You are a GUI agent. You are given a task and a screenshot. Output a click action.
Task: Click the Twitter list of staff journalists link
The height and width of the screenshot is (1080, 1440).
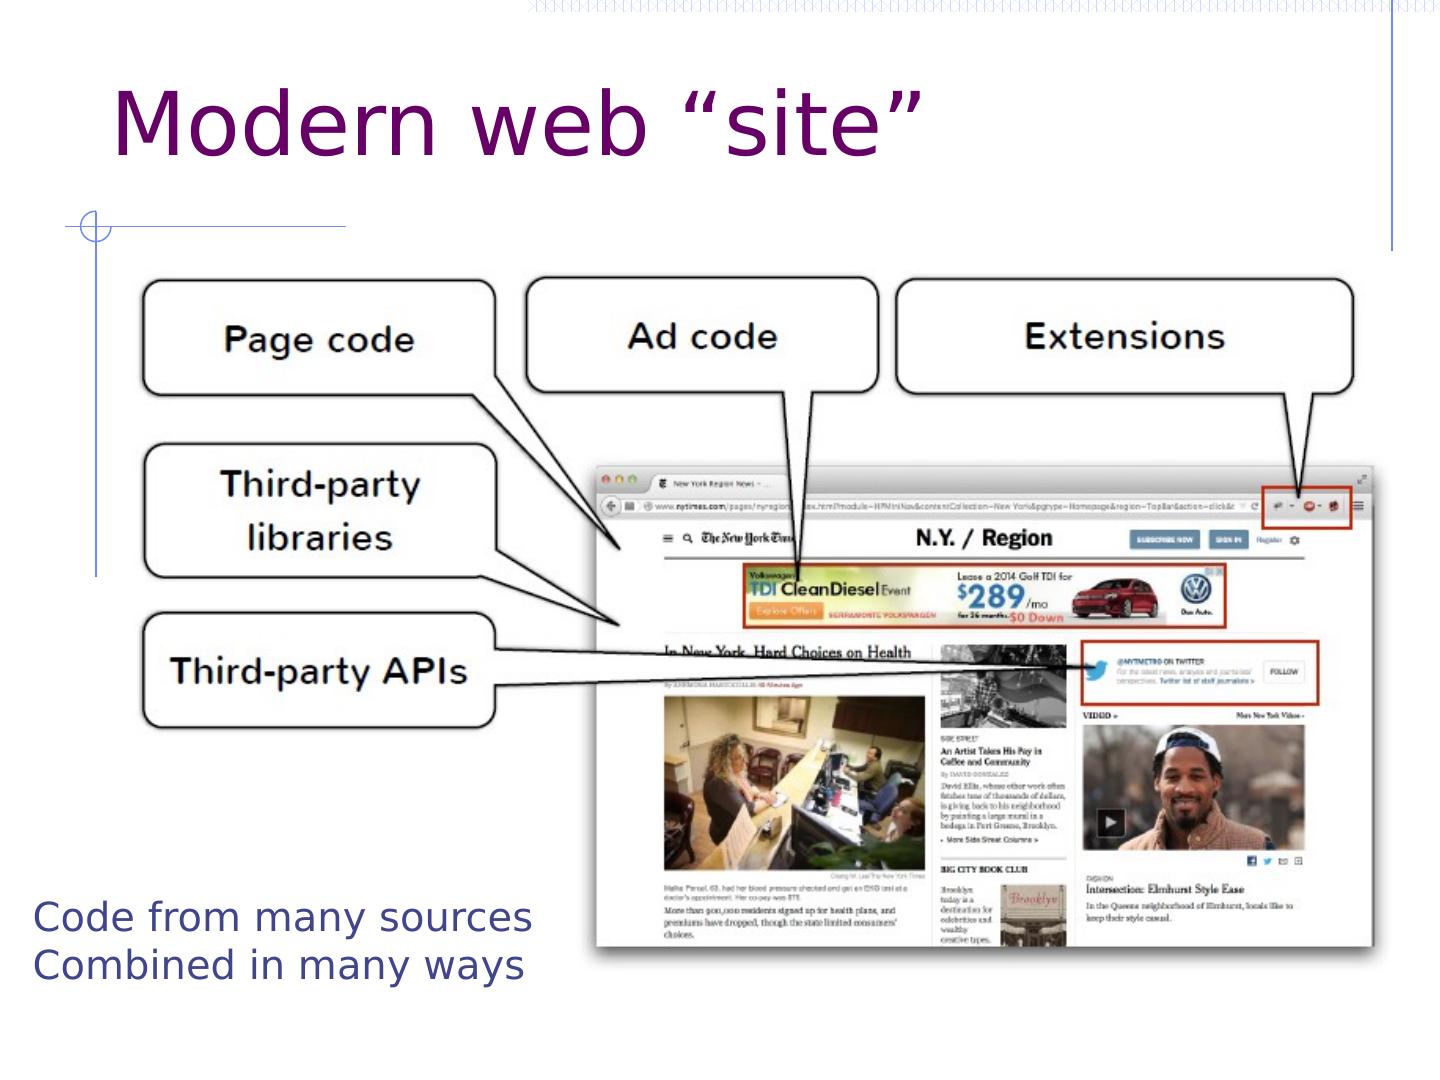(1207, 681)
